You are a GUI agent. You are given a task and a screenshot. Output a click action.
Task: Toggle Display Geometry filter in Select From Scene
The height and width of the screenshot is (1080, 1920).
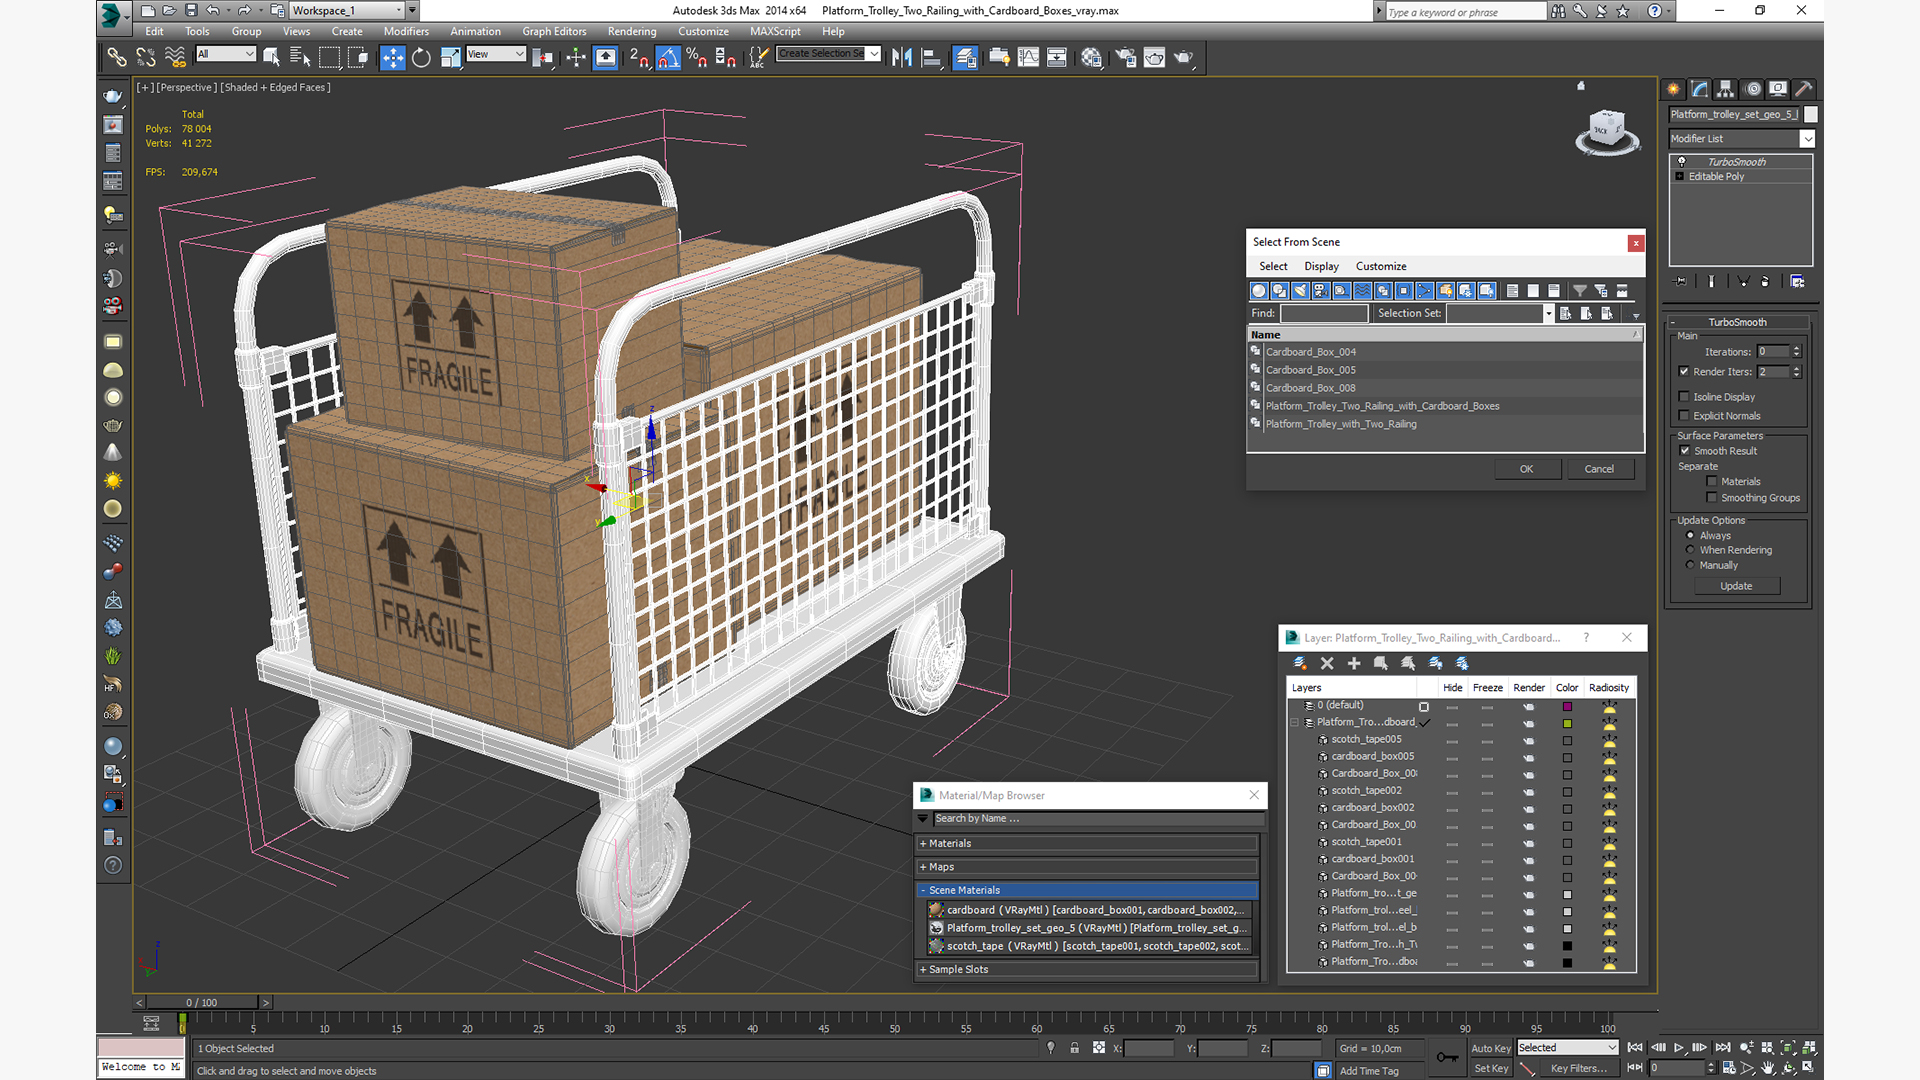(1259, 291)
